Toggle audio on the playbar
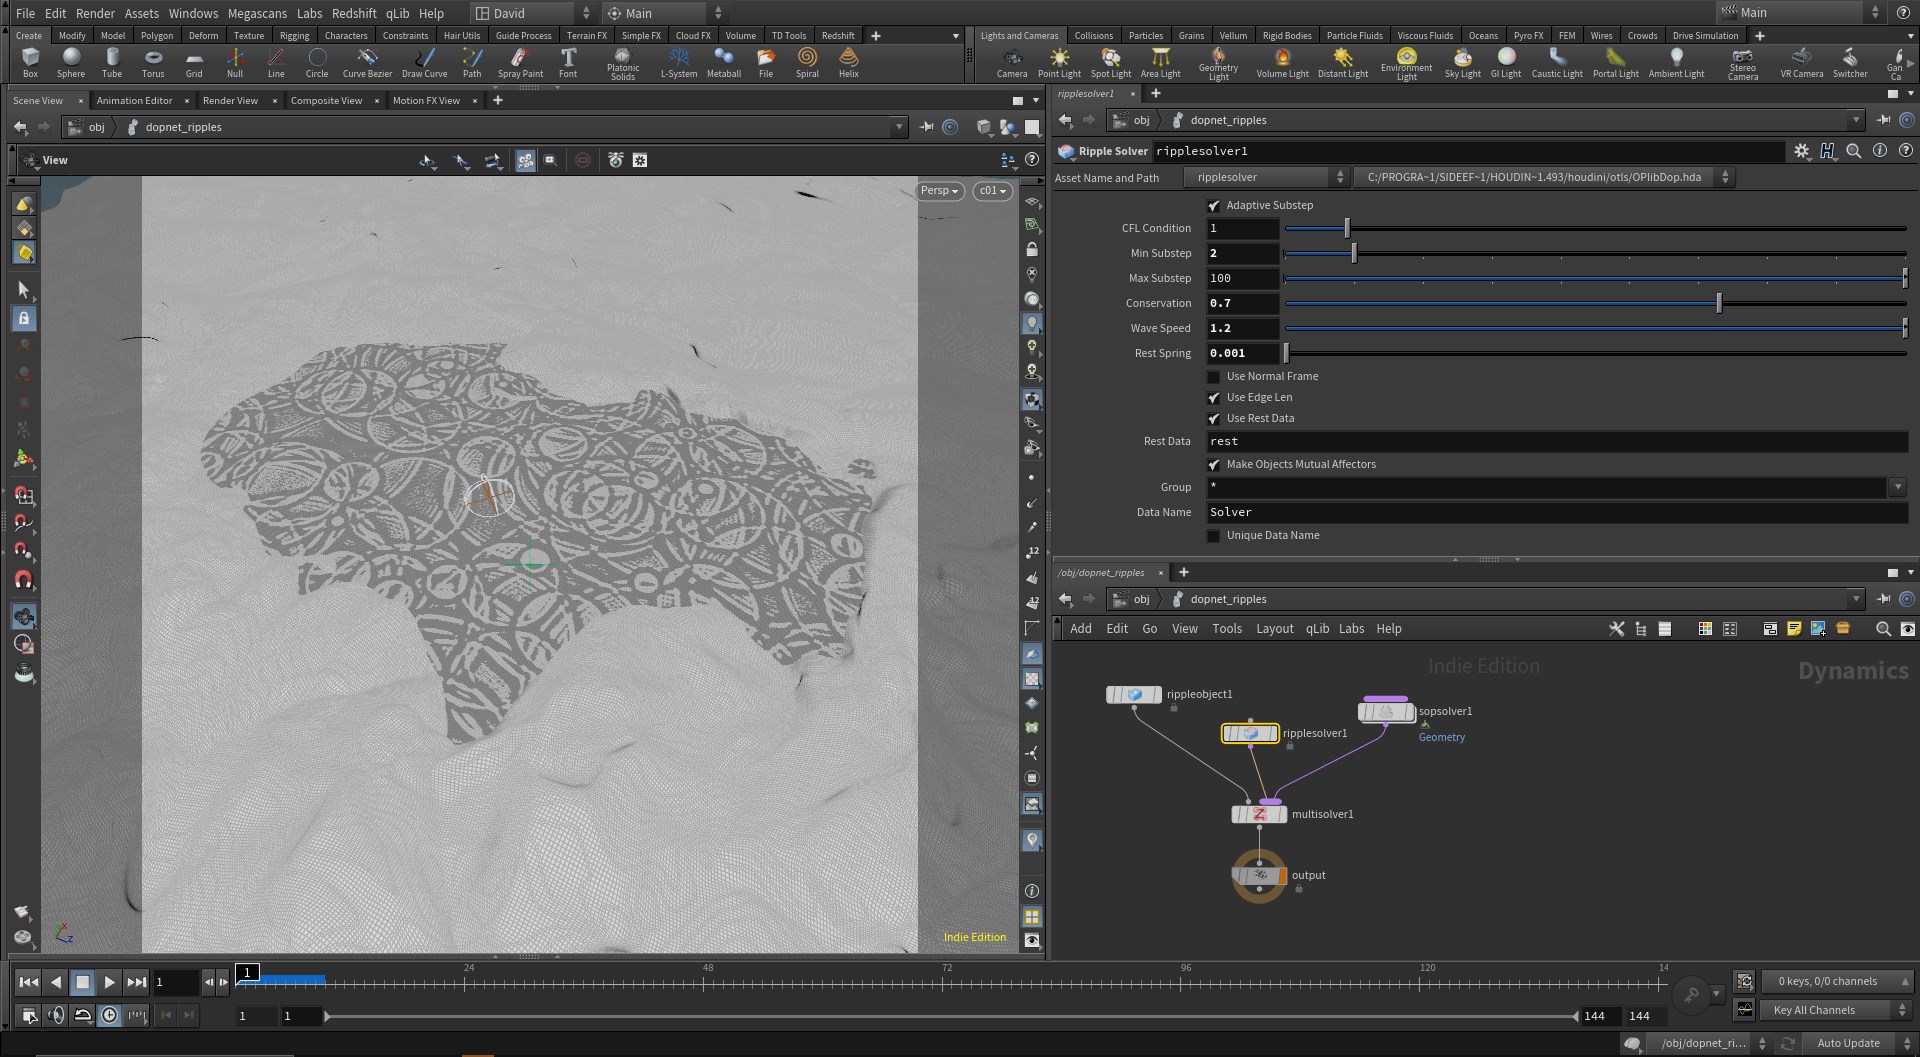The height and width of the screenshot is (1057, 1920). point(56,1016)
